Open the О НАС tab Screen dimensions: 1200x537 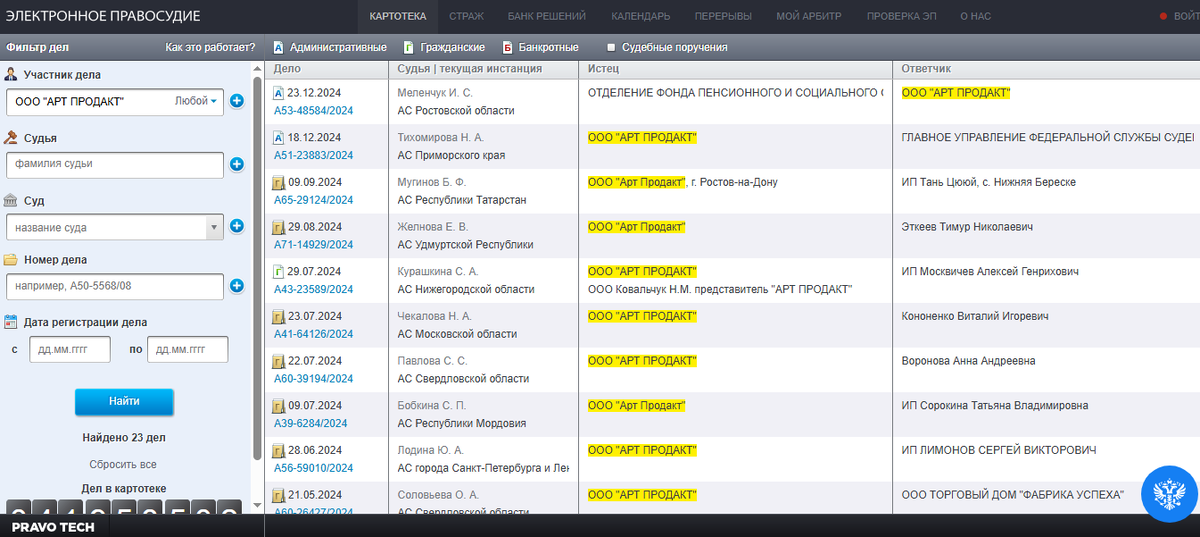point(977,16)
